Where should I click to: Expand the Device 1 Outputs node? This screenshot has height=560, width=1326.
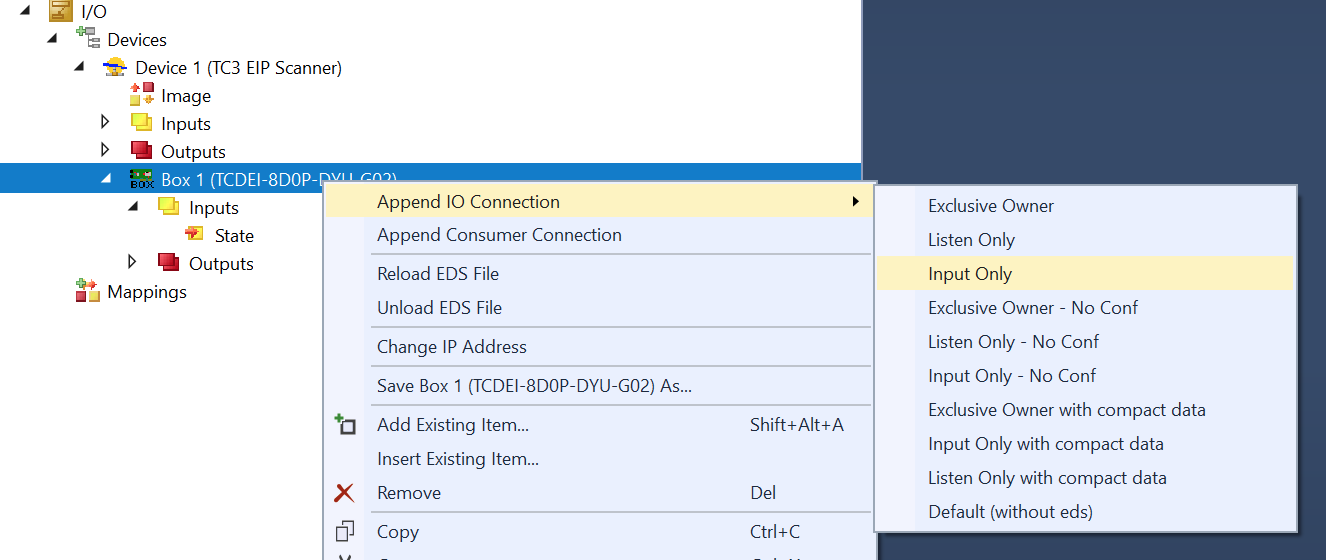coord(106,150)
